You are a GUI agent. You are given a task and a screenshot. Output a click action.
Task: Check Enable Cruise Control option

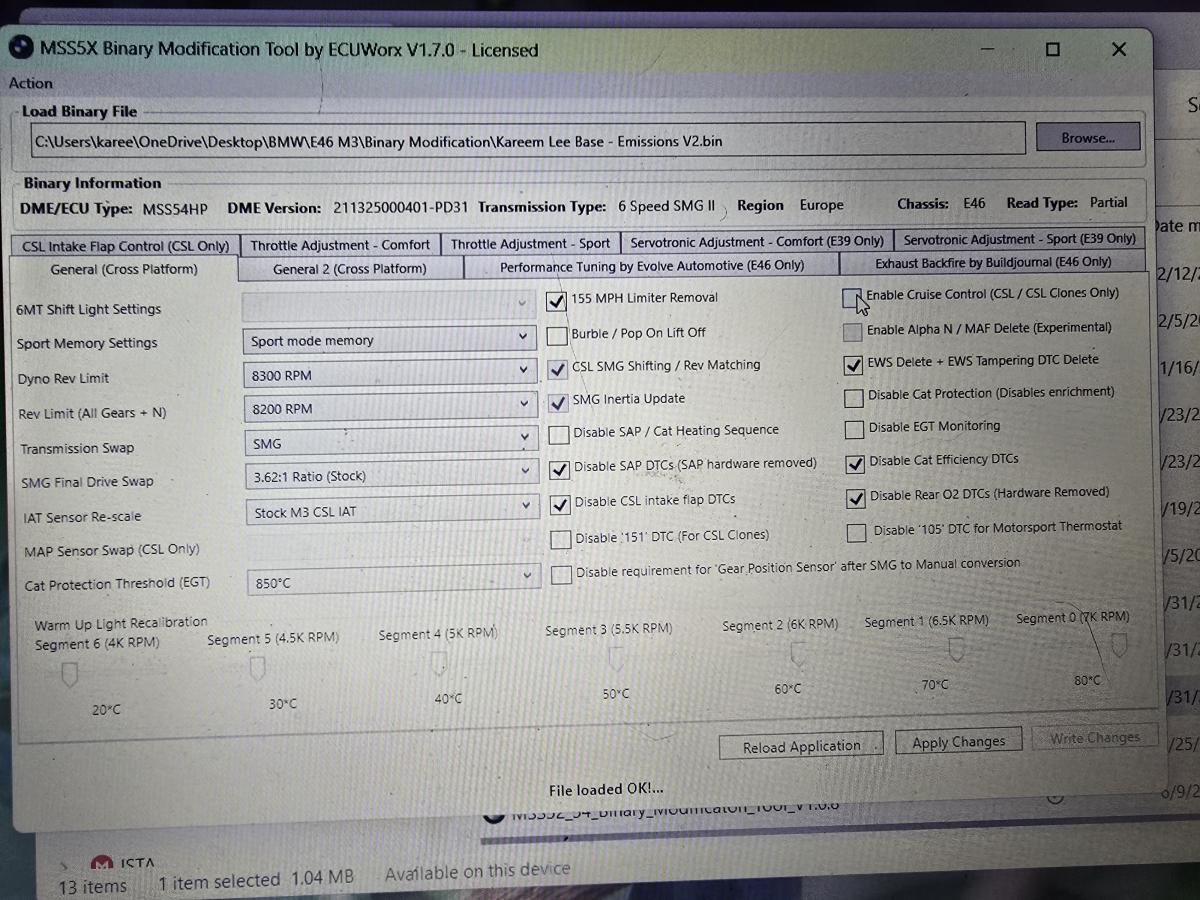pyautogui.click(x=851, y=297)
